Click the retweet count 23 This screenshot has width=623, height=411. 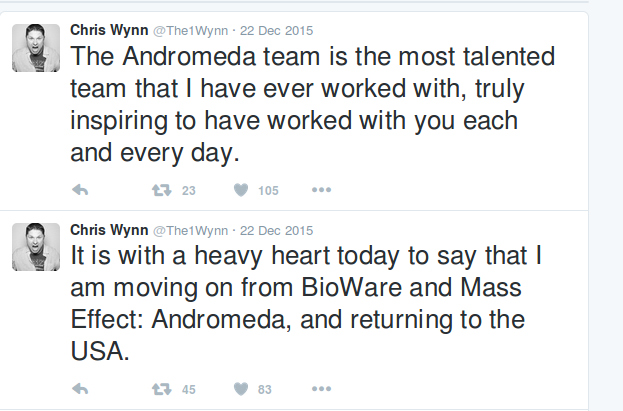(188, 191)
